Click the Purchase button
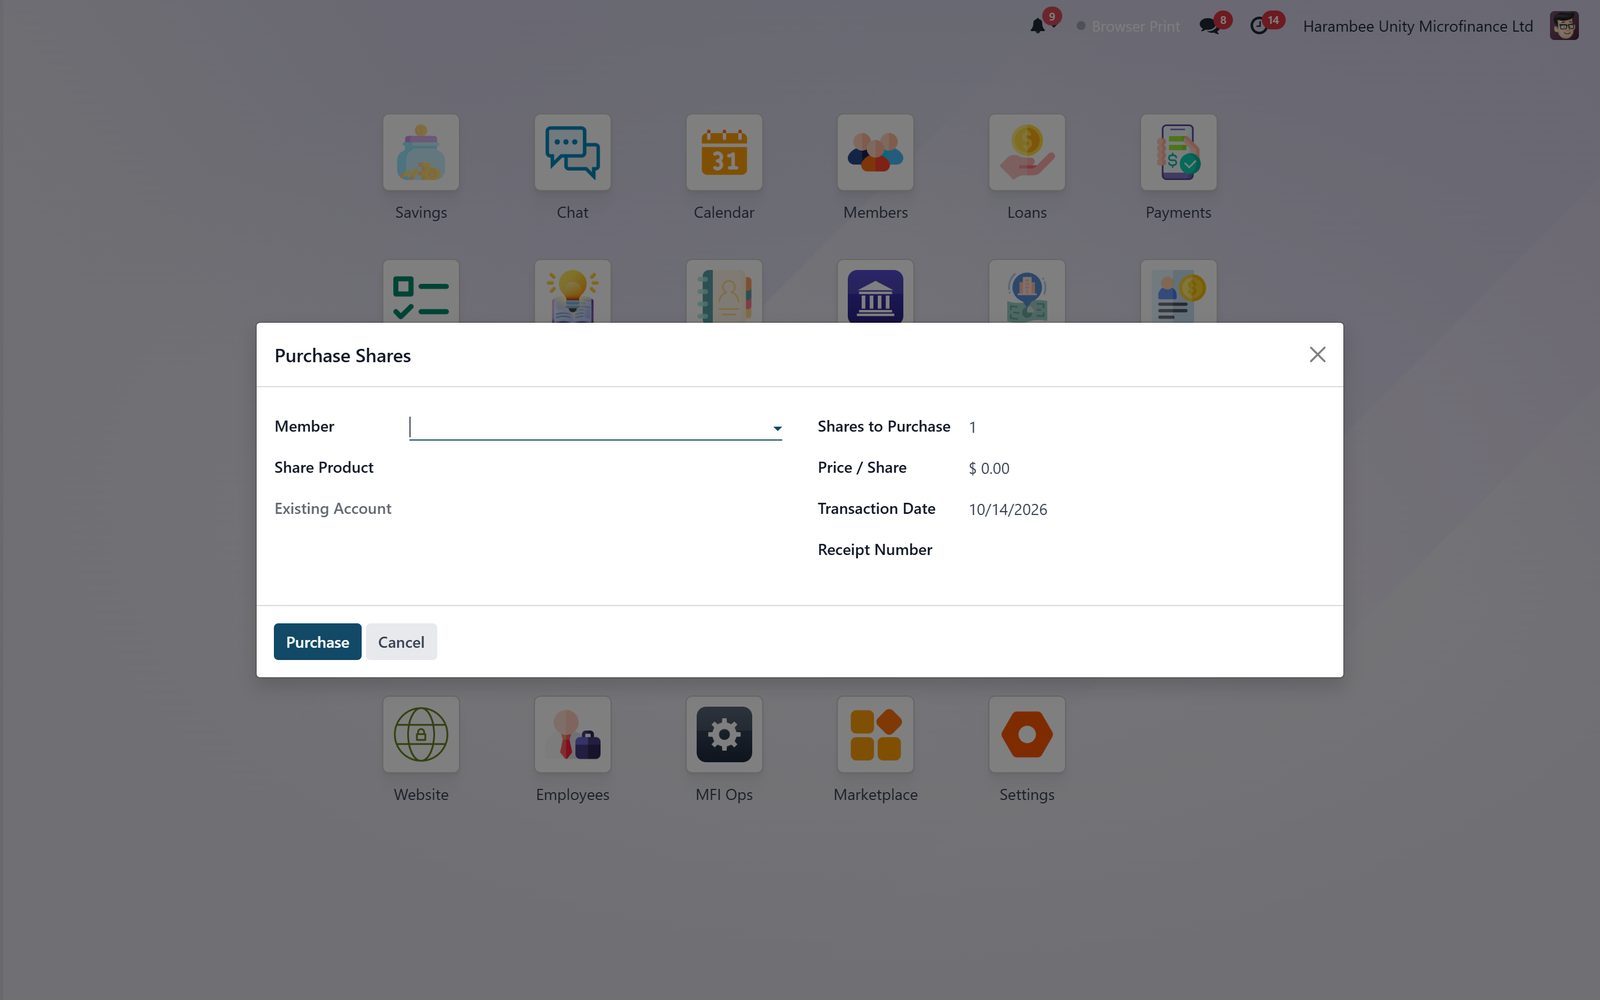Viewport: 1600px width, 1000px height. point(317,642)
